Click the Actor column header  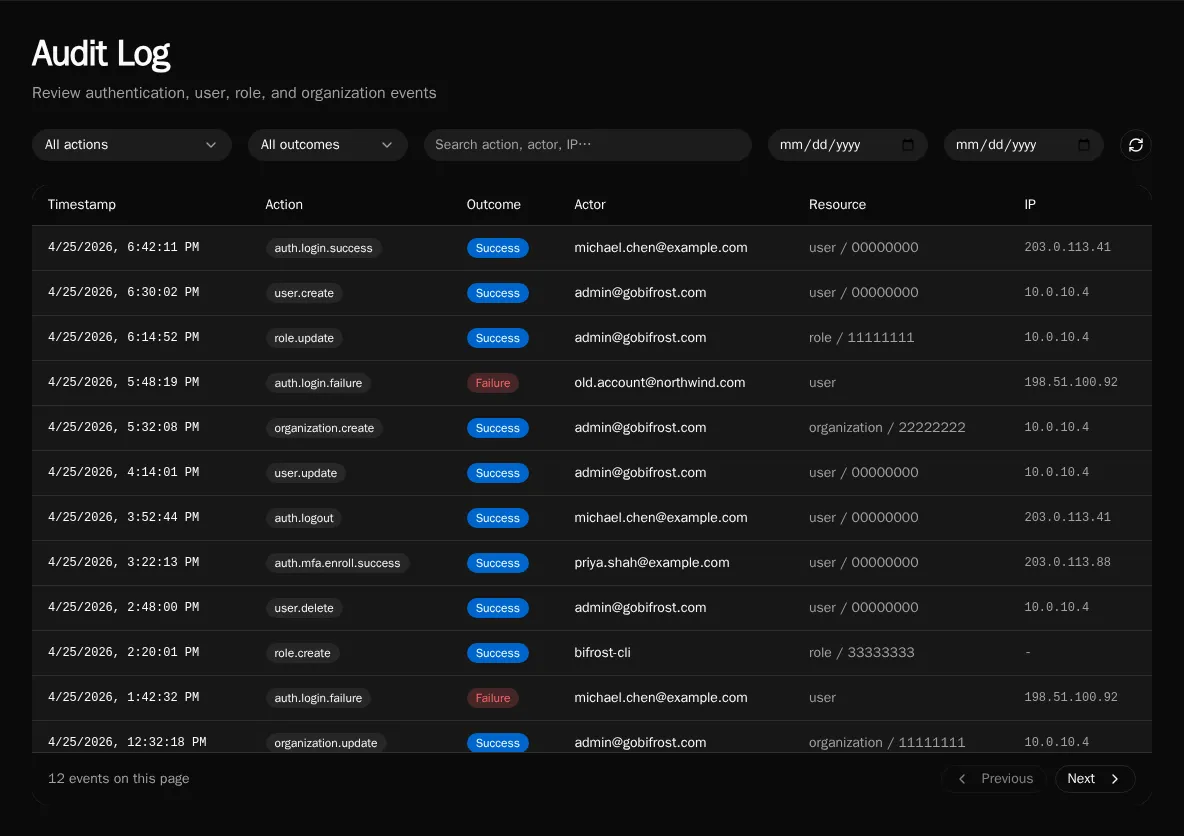pyautogui.click(x=590, y=205)
